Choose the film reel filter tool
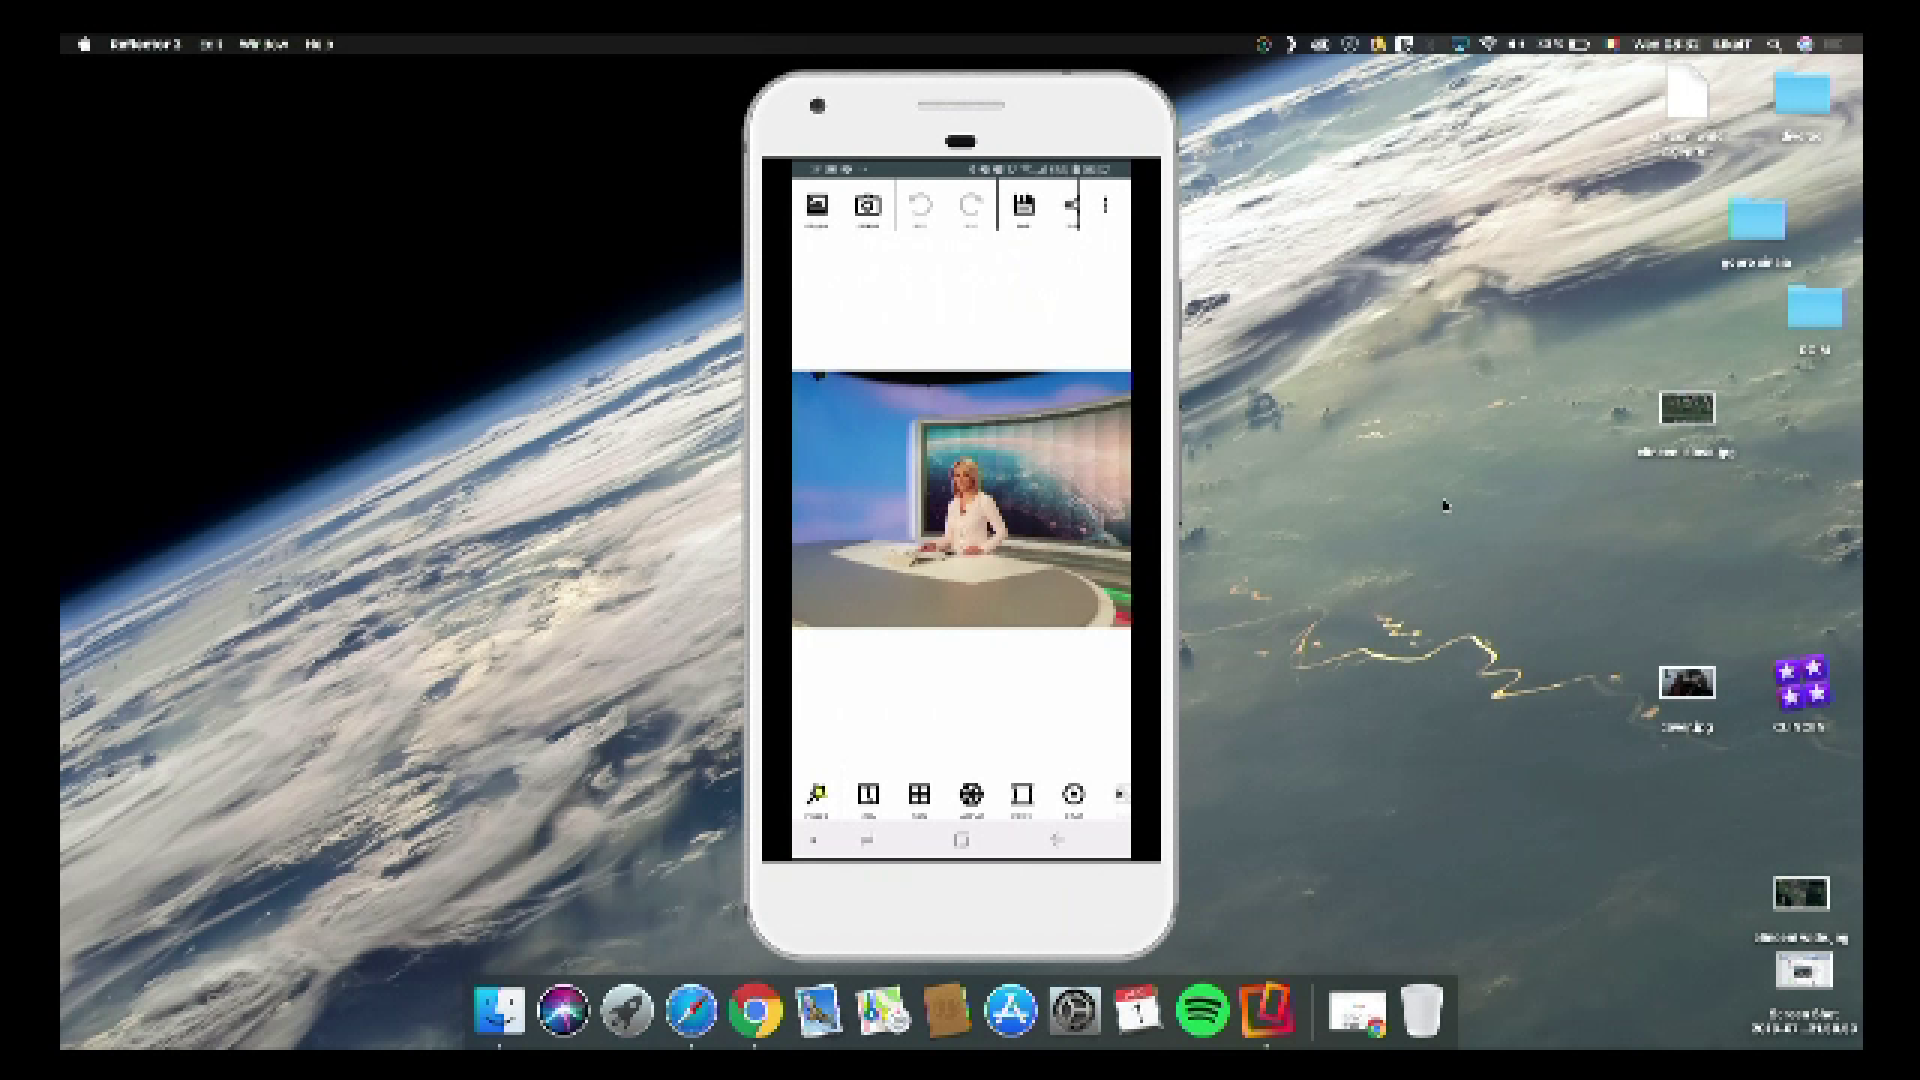Viewport: 1920px width, 1080px height. pyautogui.click(x=971, y=795)
